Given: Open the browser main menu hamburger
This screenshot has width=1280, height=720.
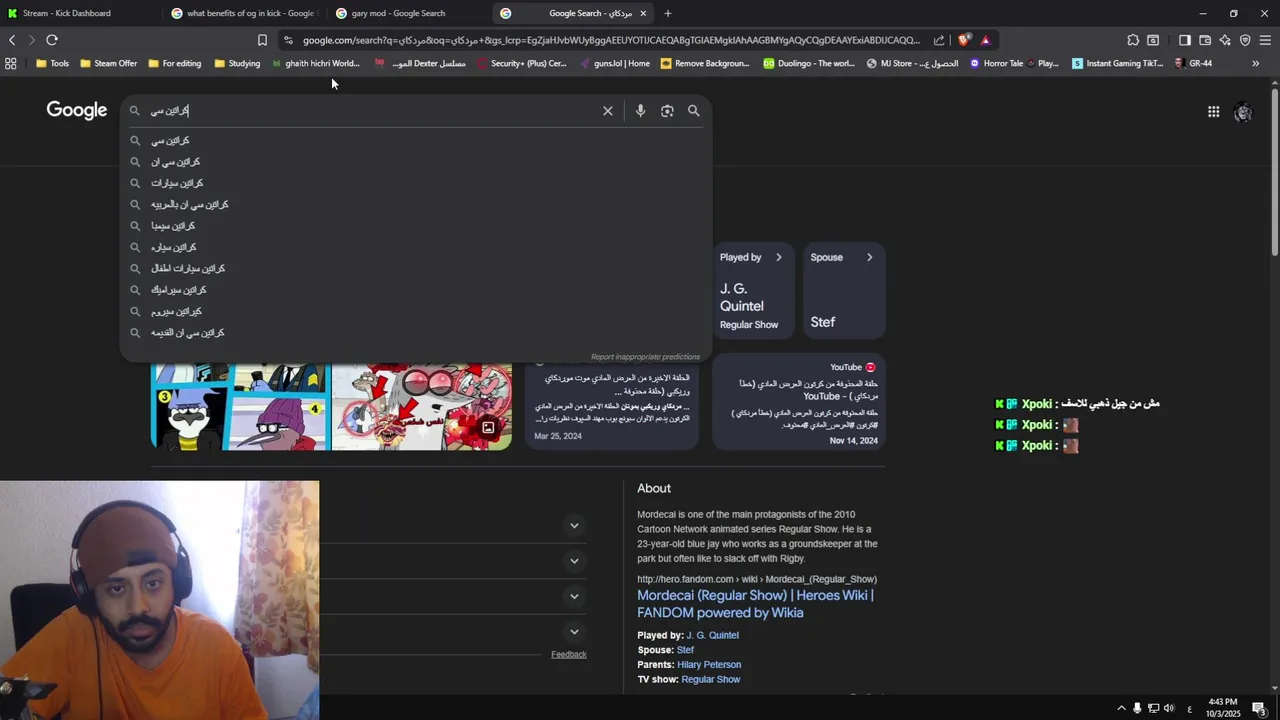Looking at the screenshot, I should 1265,40.
